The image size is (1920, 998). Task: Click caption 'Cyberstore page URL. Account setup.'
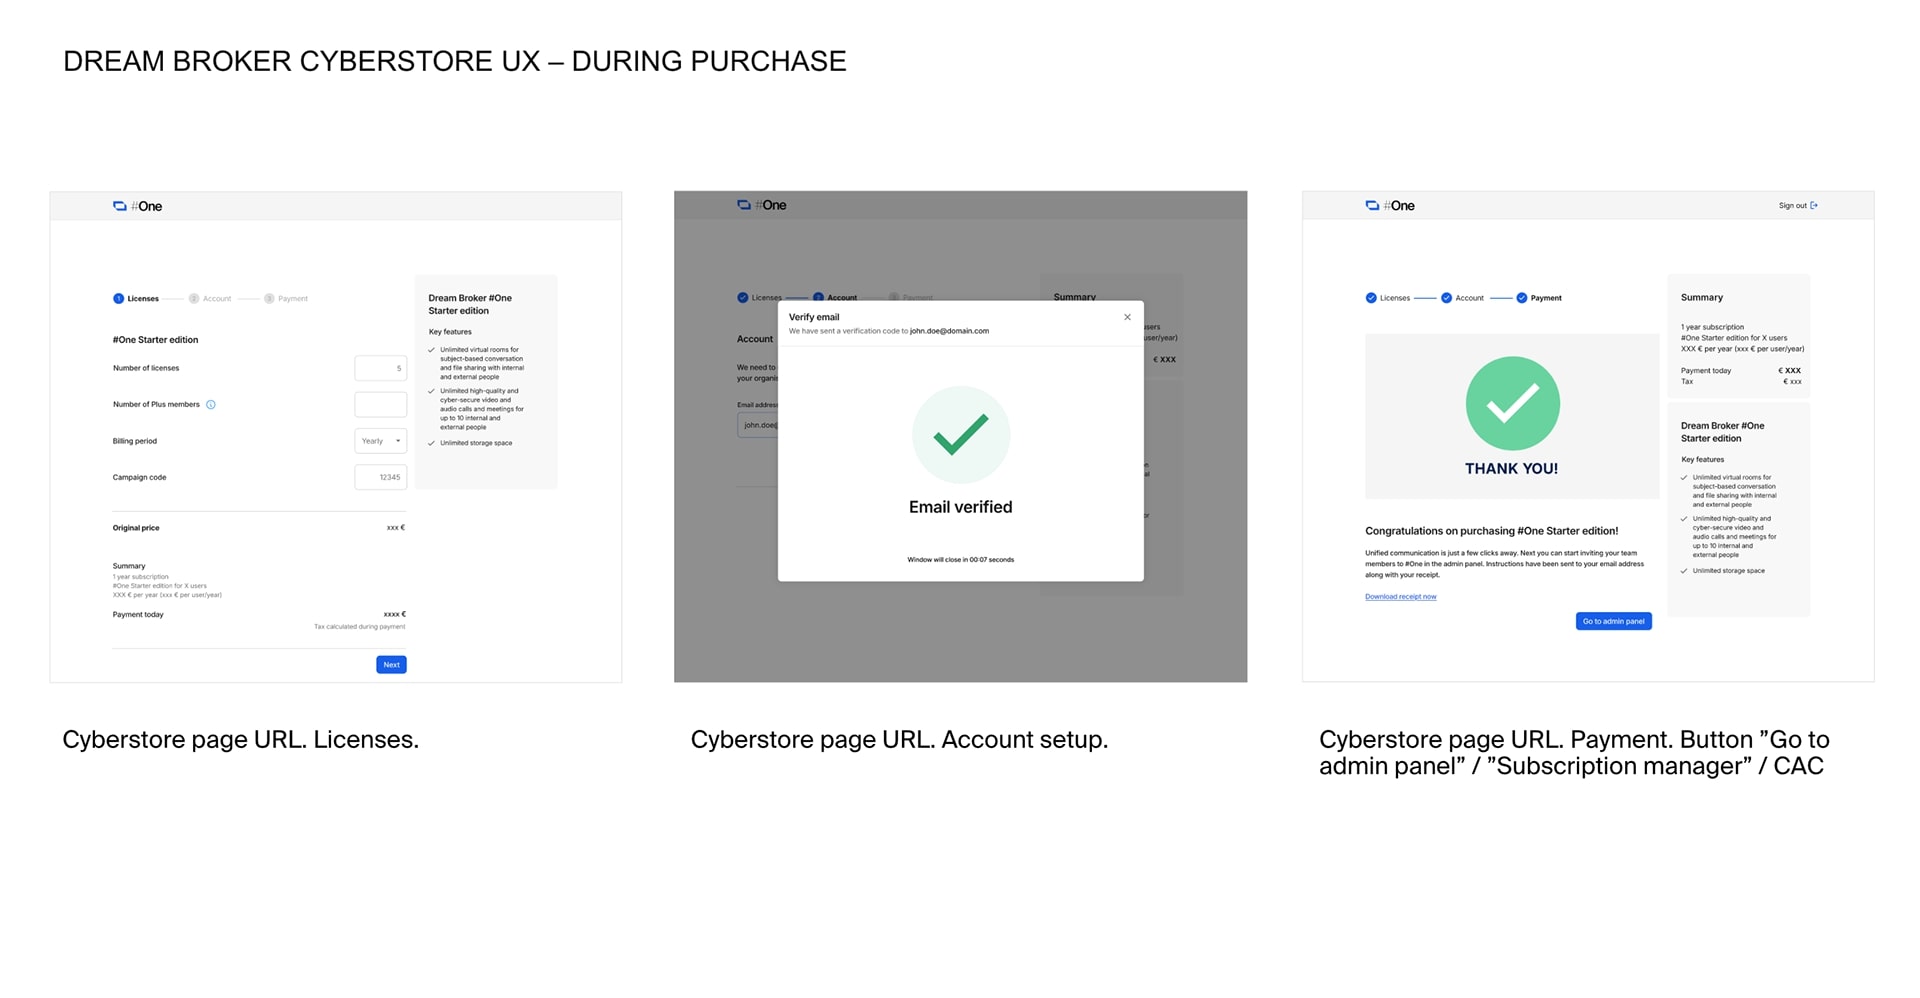click(x=899, y=740)
